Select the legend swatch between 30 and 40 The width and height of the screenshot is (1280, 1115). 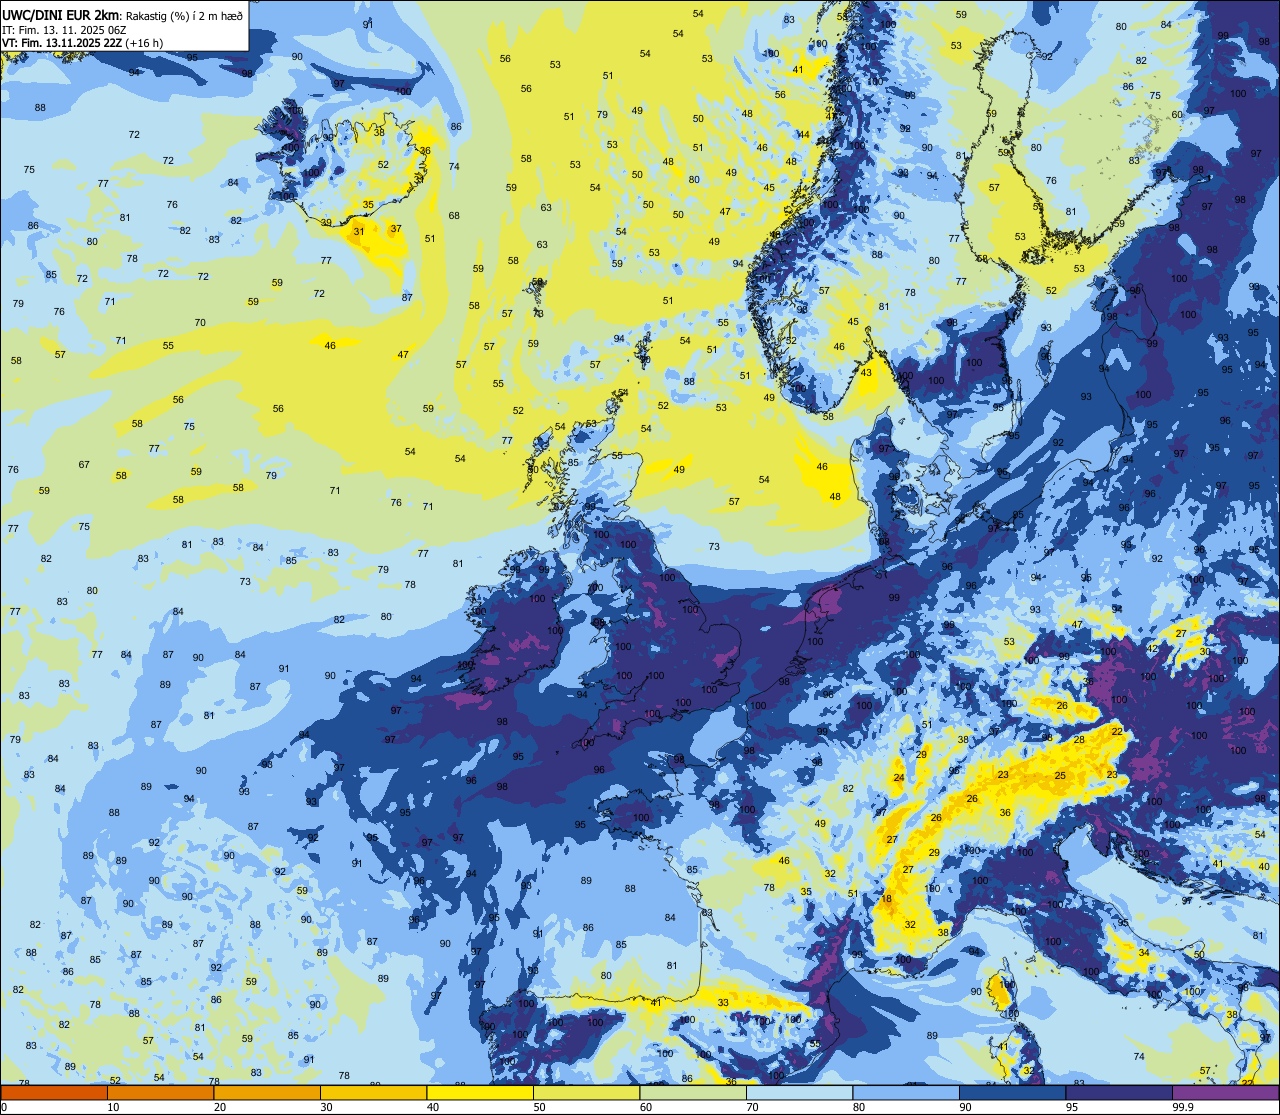[x=373, y=1092]
